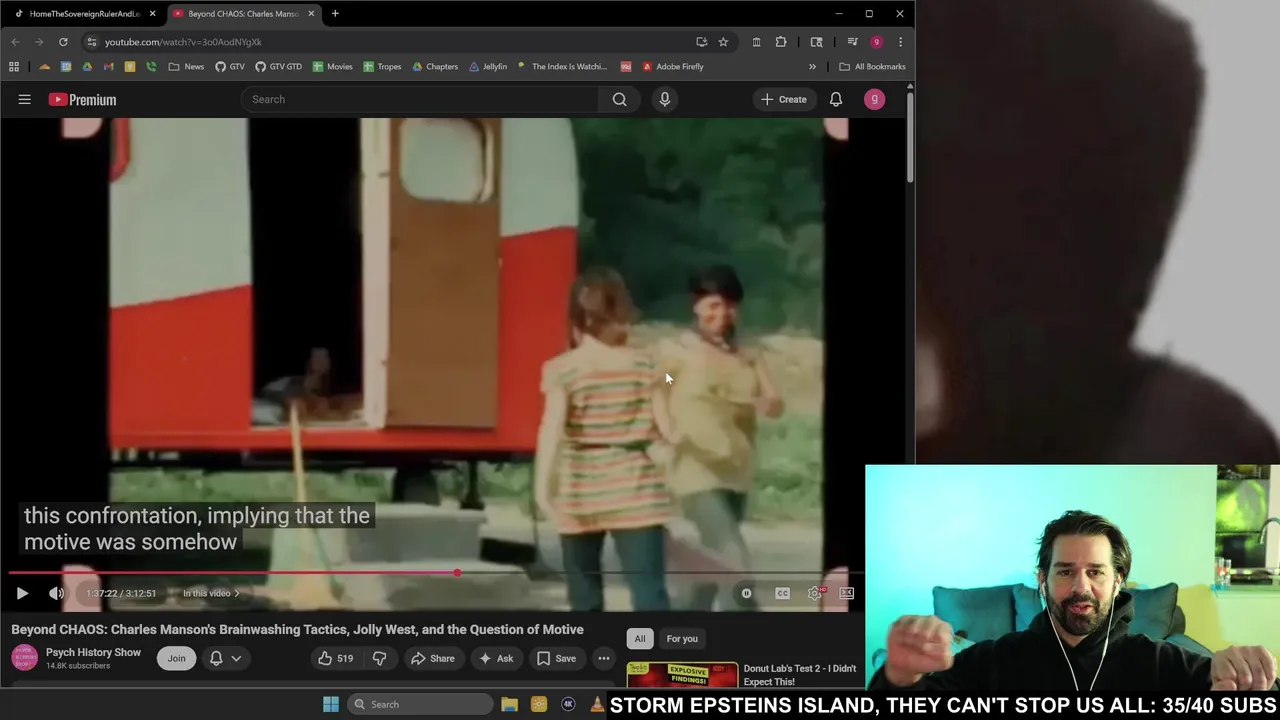Image resolution: width=1280 pixels, height=720 pixels.
Task: Play the paused video
Action: [22, 593]
